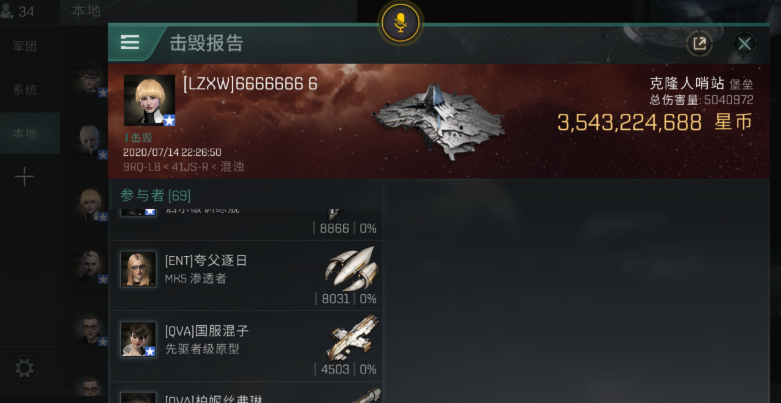
Task: Add a new chat channel with plus icon
Action: 24,176
